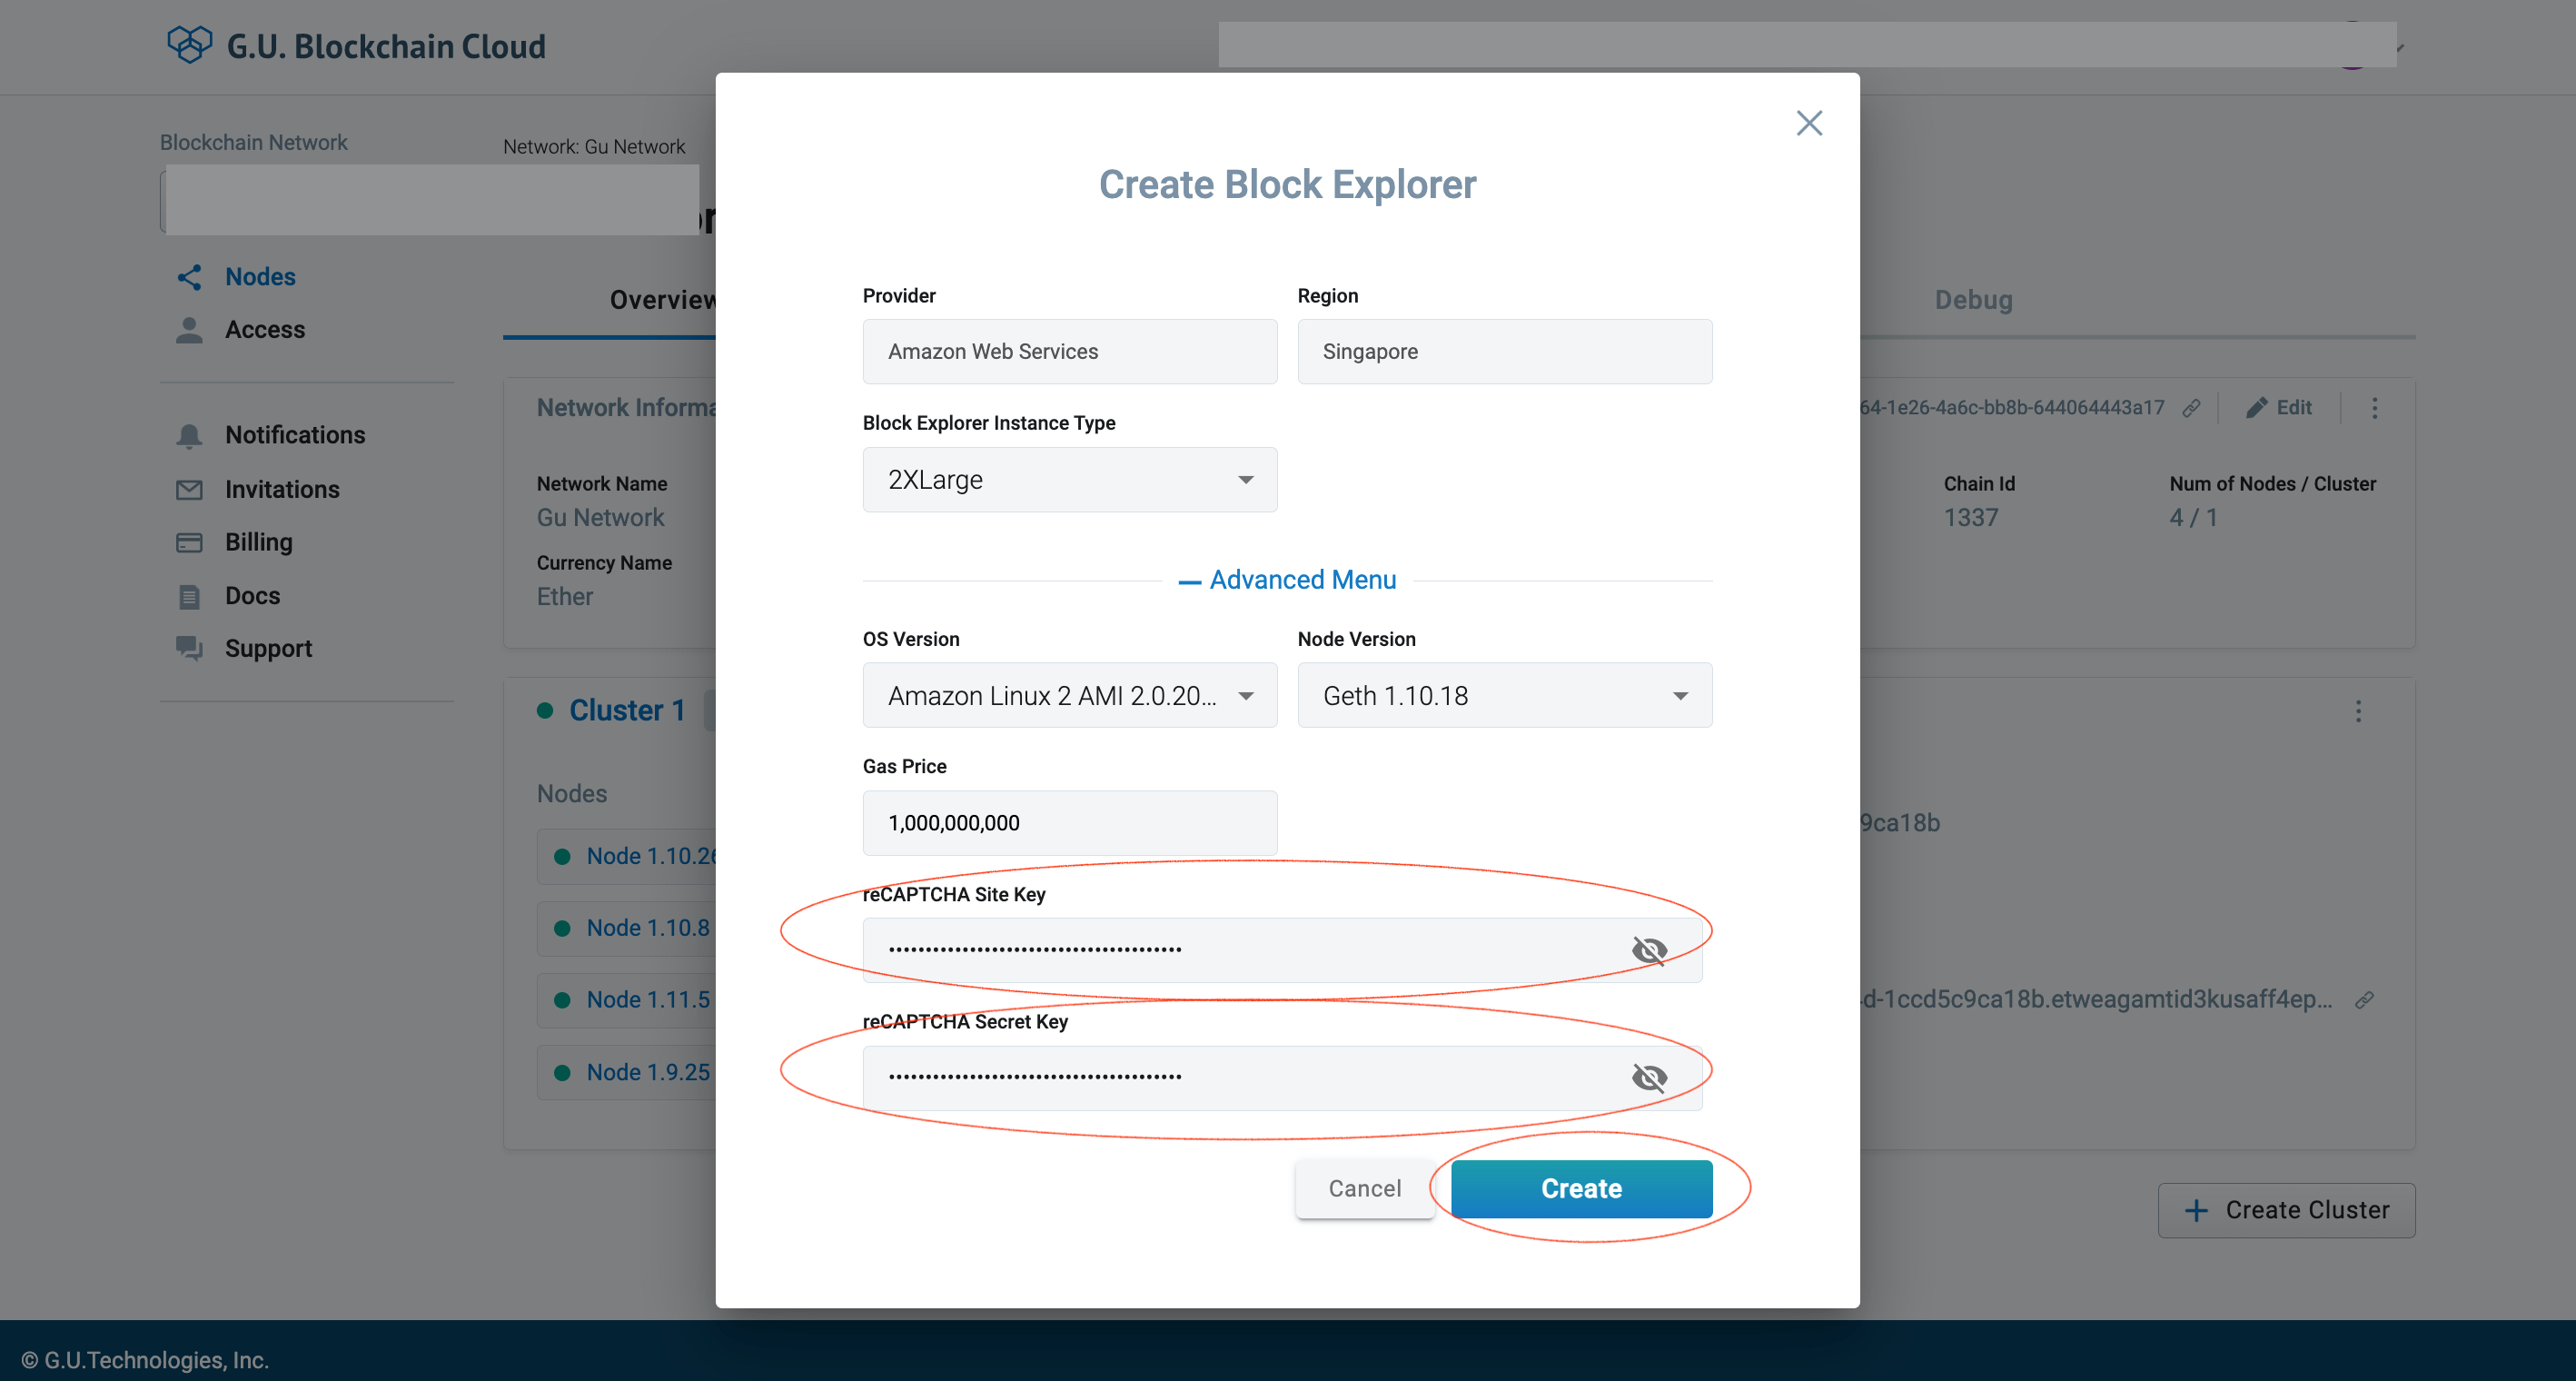Screen dimensions: 2576x1381
Task: Open the Cluster 1 link
Action: (x=627, y=711)
